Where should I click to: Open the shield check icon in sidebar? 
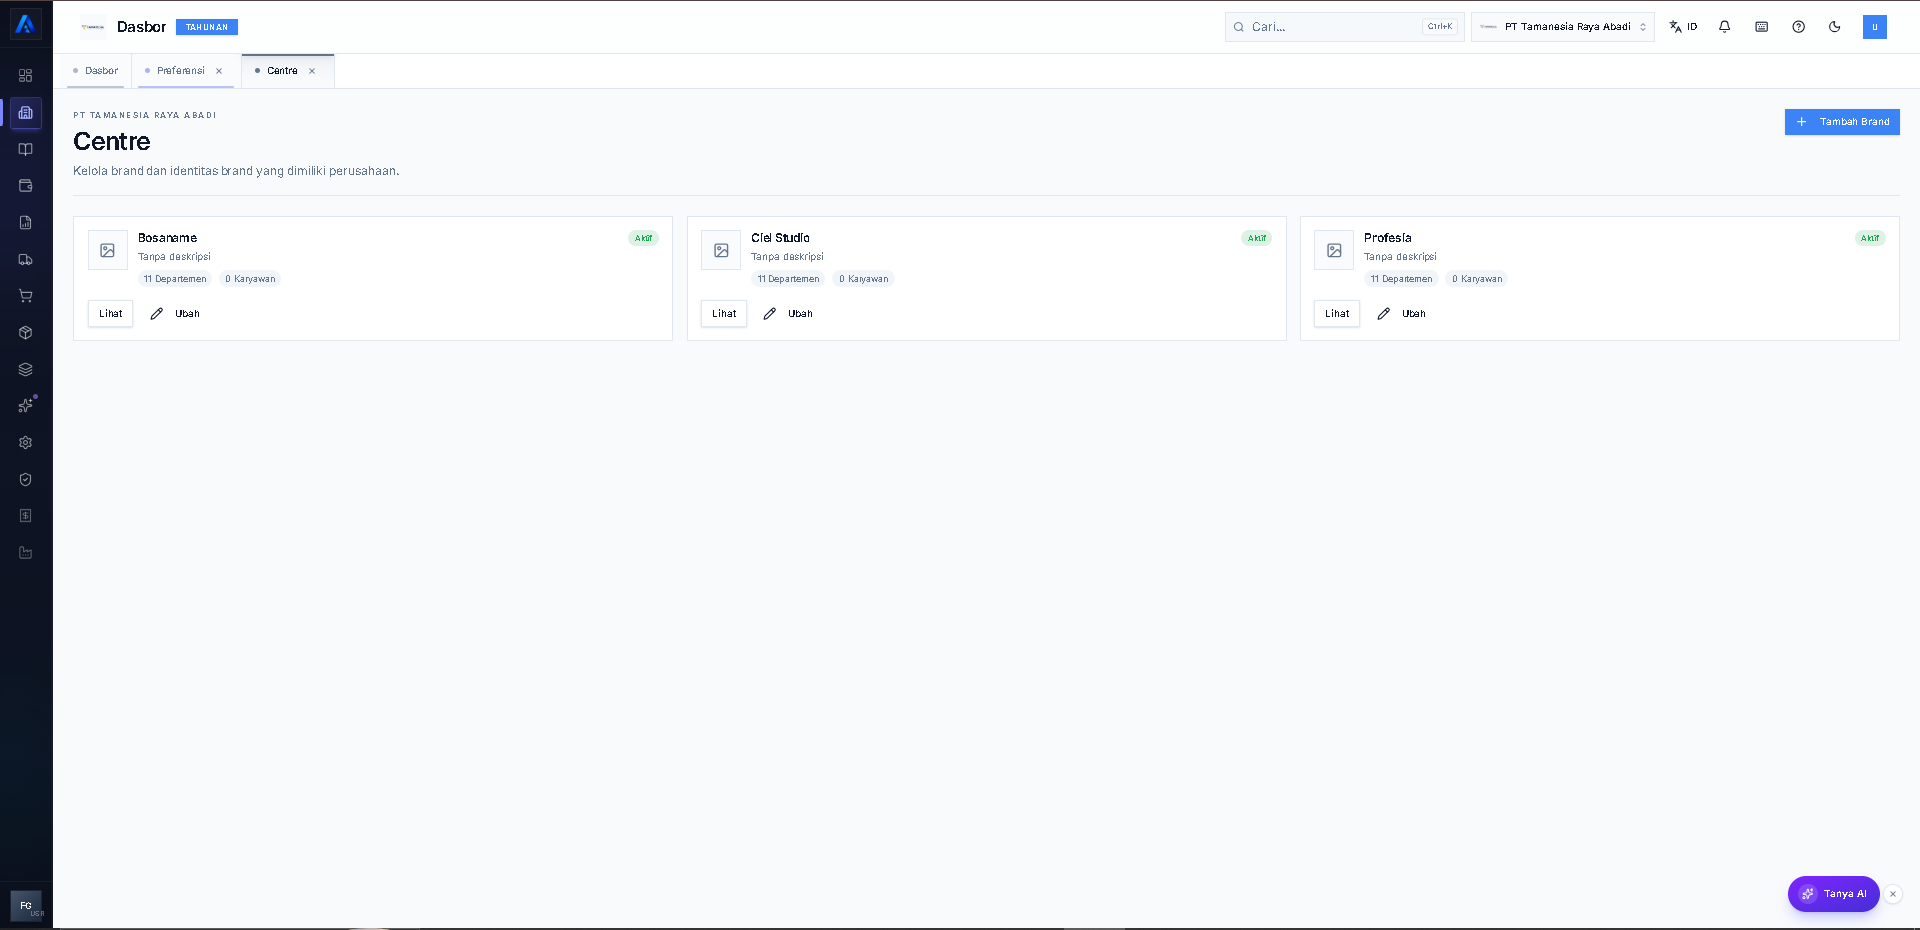tap(26, 479)
